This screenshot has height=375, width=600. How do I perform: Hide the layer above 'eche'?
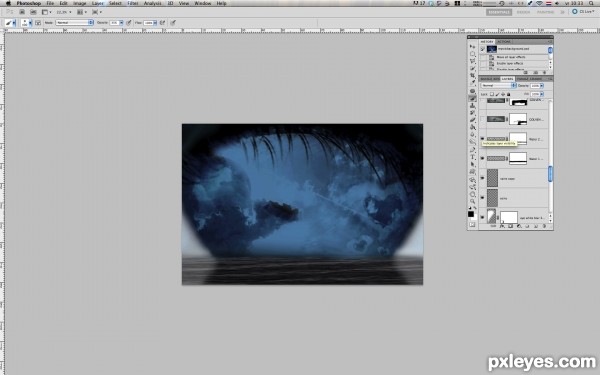tap(483, 178)
